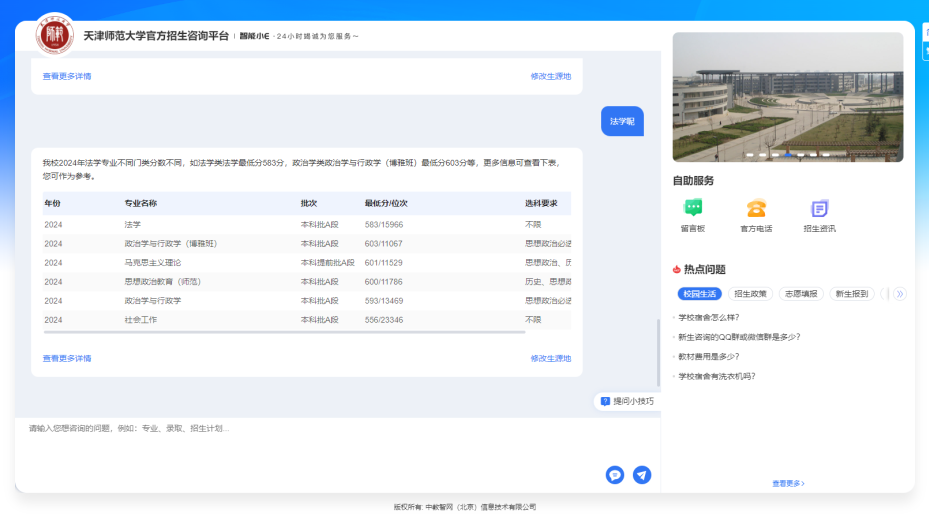Click the 提问小技巧 question tips icon
929x521 pixels.
[605, 401]
